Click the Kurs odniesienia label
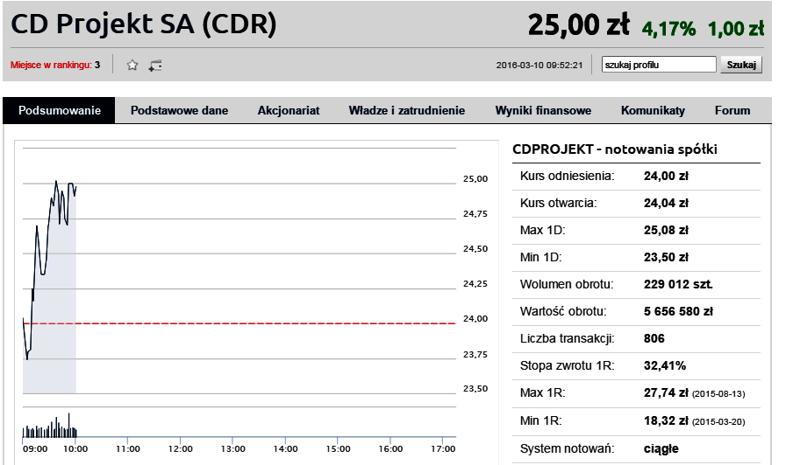The height and width of the screenshot is (465, 786). pos(567,176)
